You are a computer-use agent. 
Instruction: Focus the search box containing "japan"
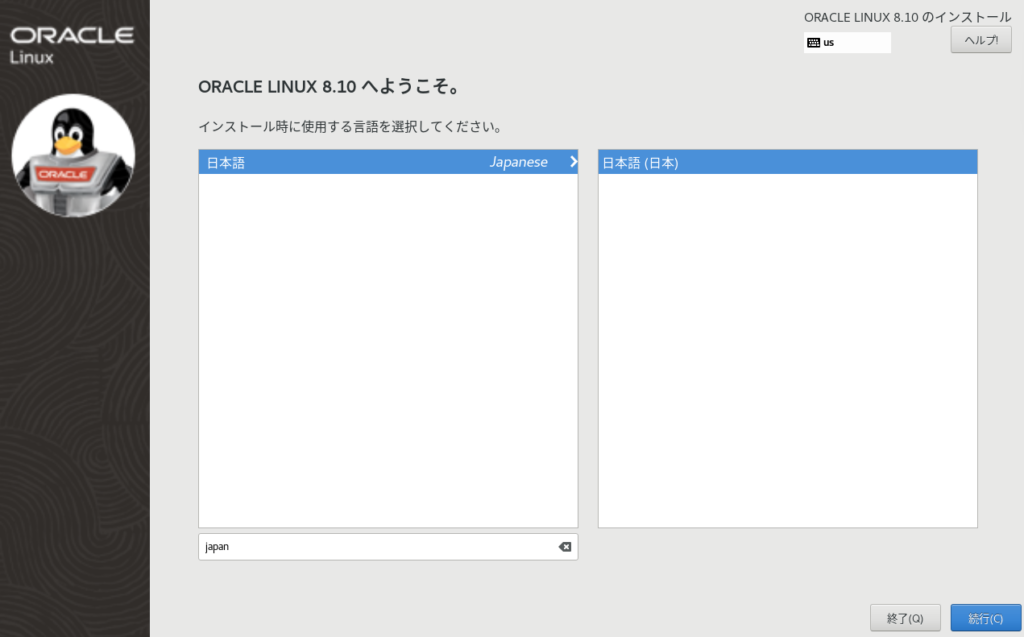[x=380, y=547]
